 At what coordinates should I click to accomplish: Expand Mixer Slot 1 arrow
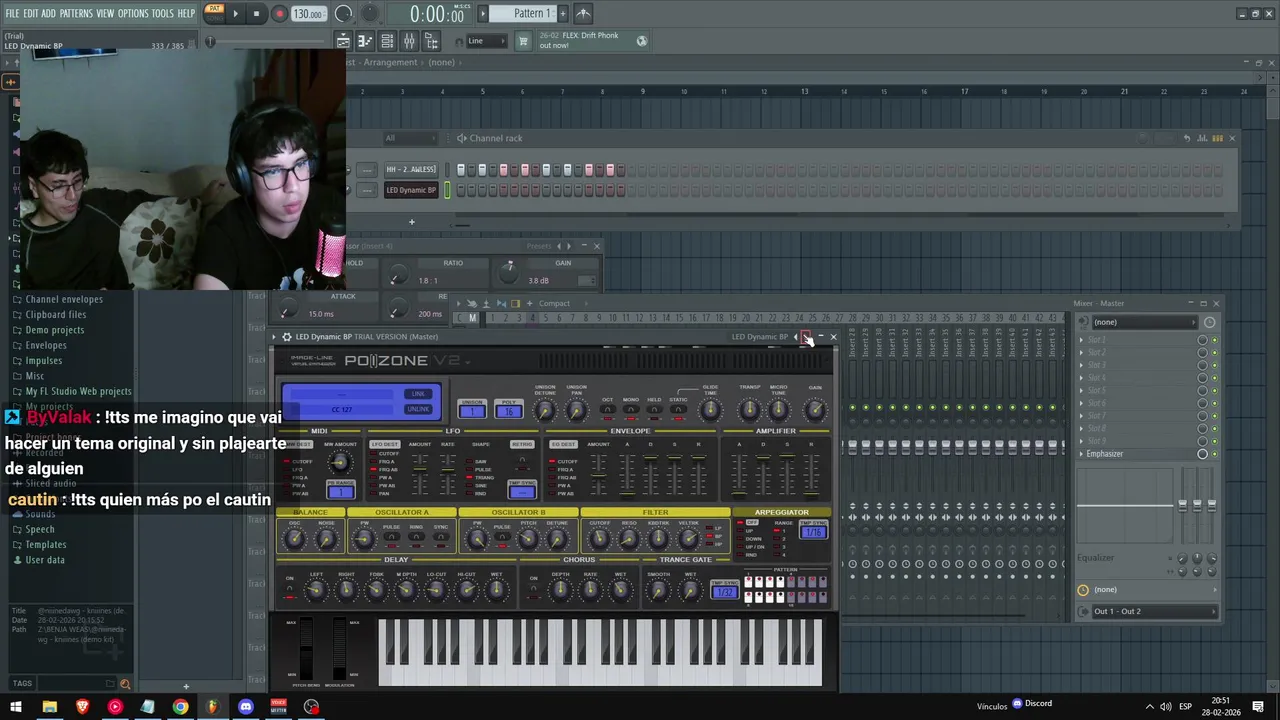pos(1081,340)
